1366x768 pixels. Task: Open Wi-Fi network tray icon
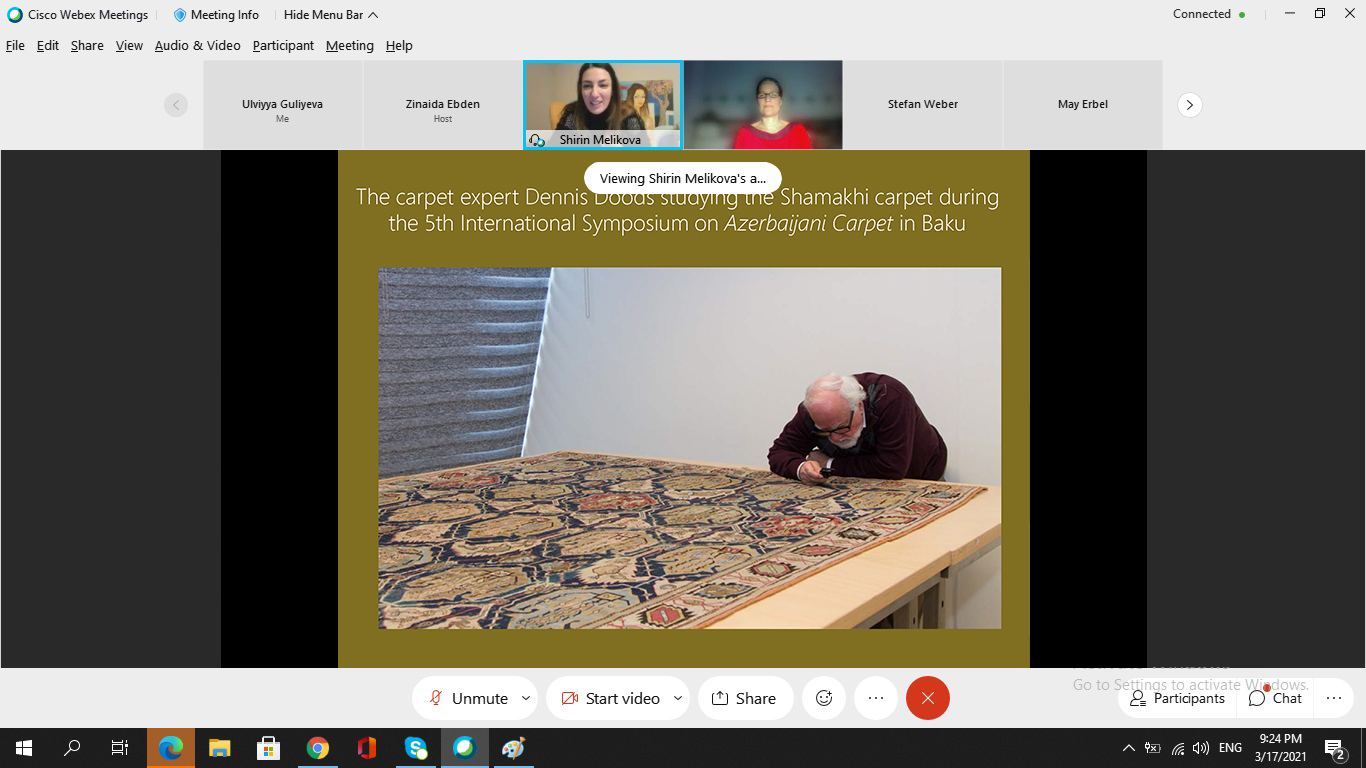click(x=1177, y=748)
